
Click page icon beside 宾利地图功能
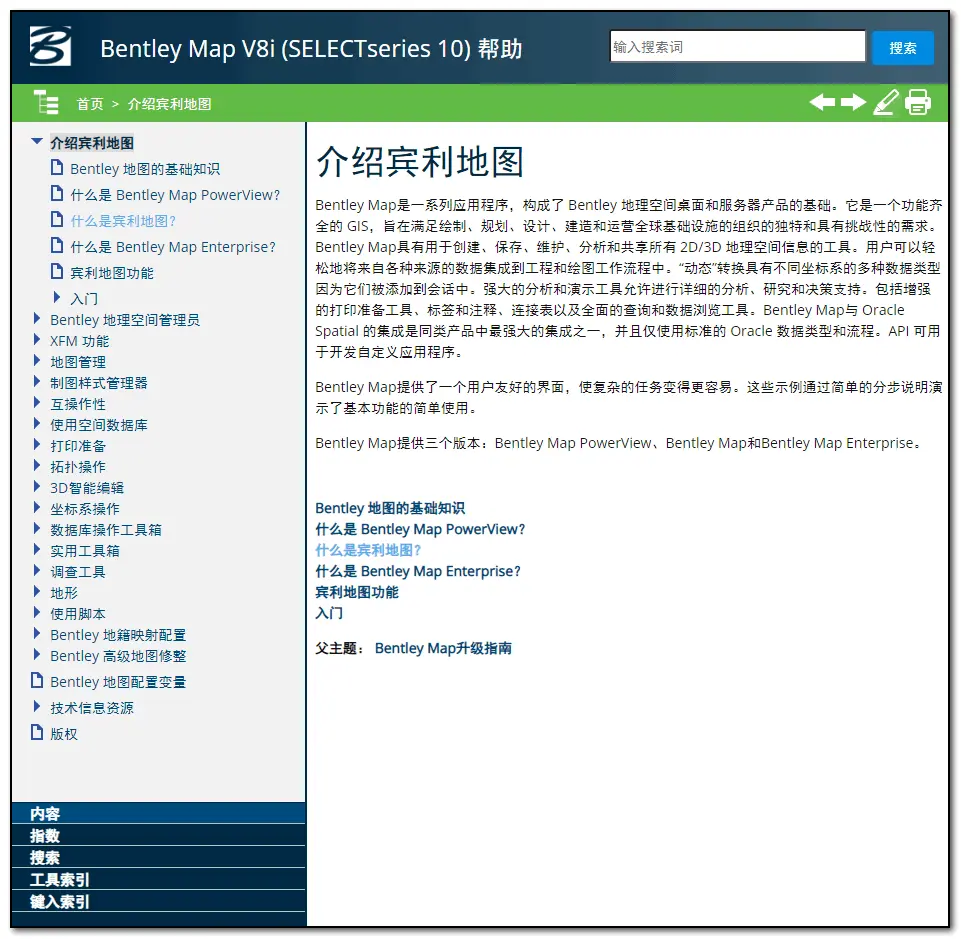[x=56, y=272]
